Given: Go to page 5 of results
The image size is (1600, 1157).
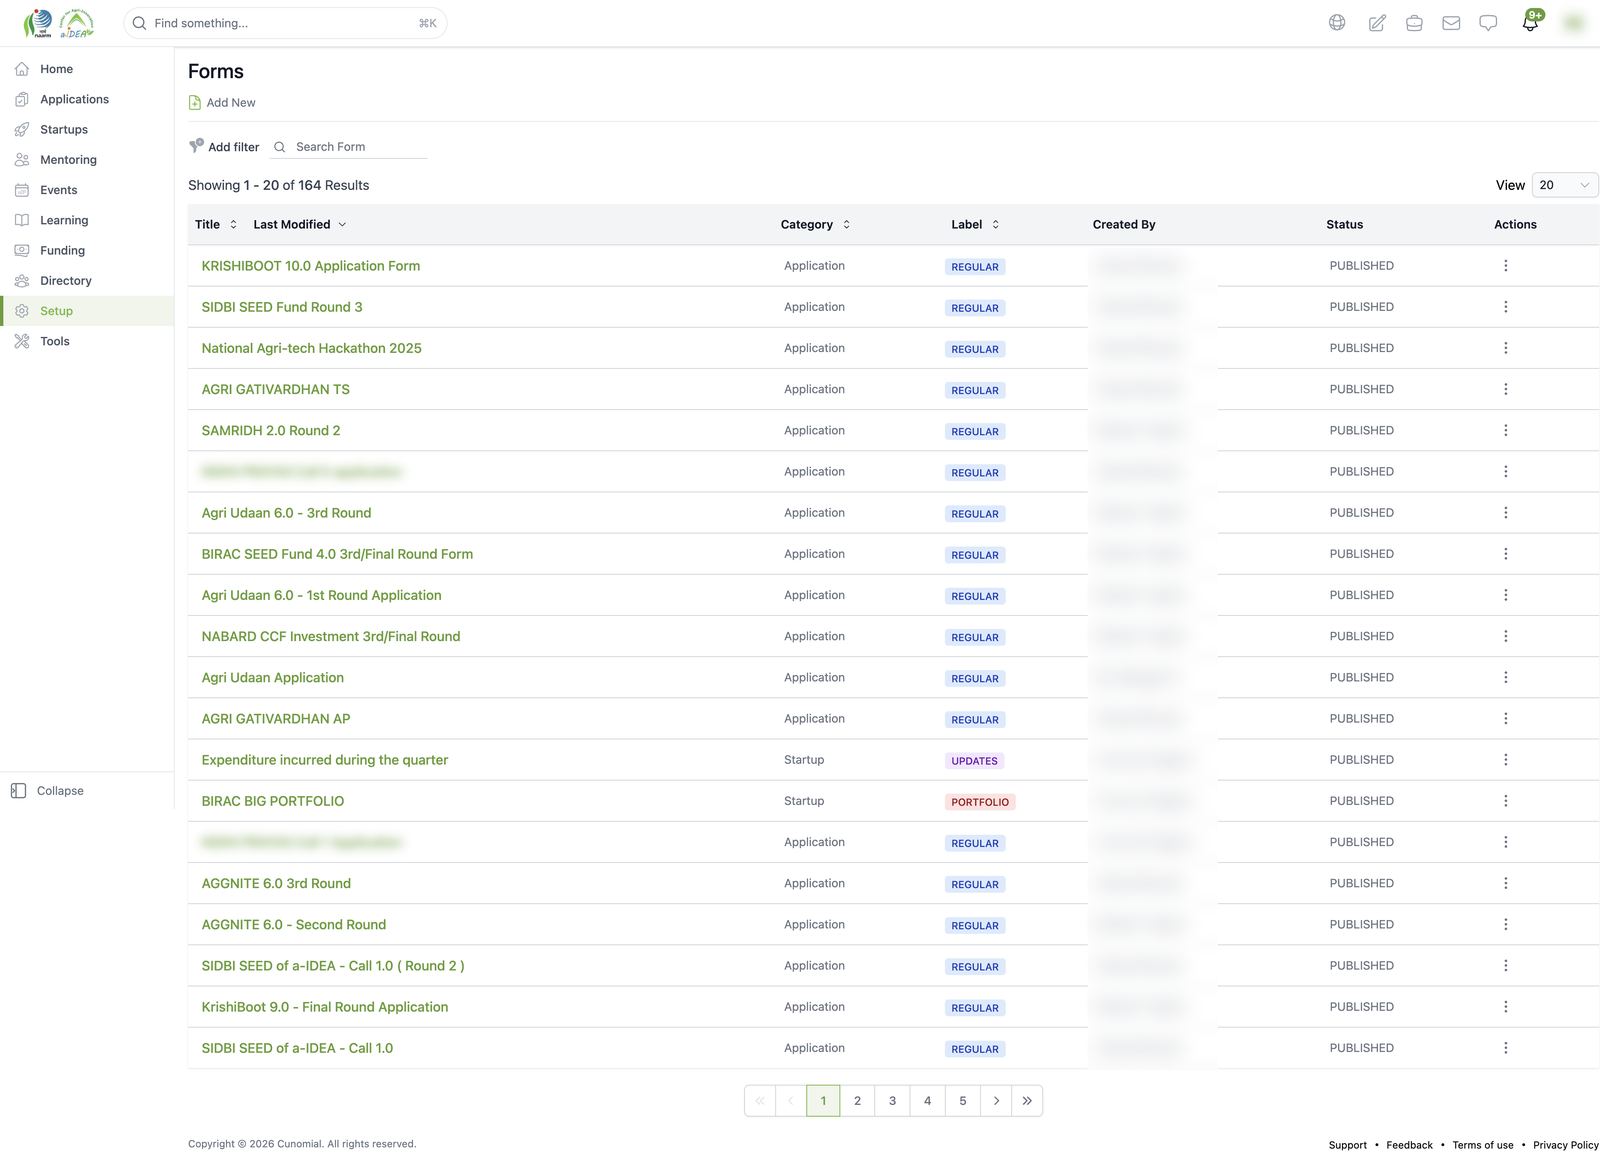Looking at the screenshot, I should 963,1101.
